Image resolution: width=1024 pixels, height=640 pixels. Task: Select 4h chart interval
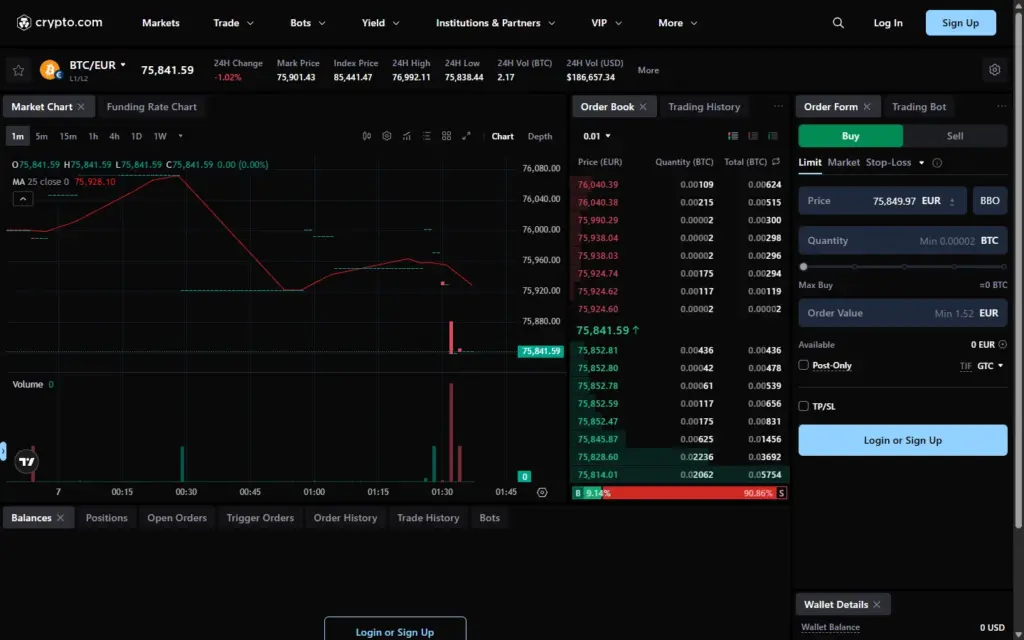[114, 136]
